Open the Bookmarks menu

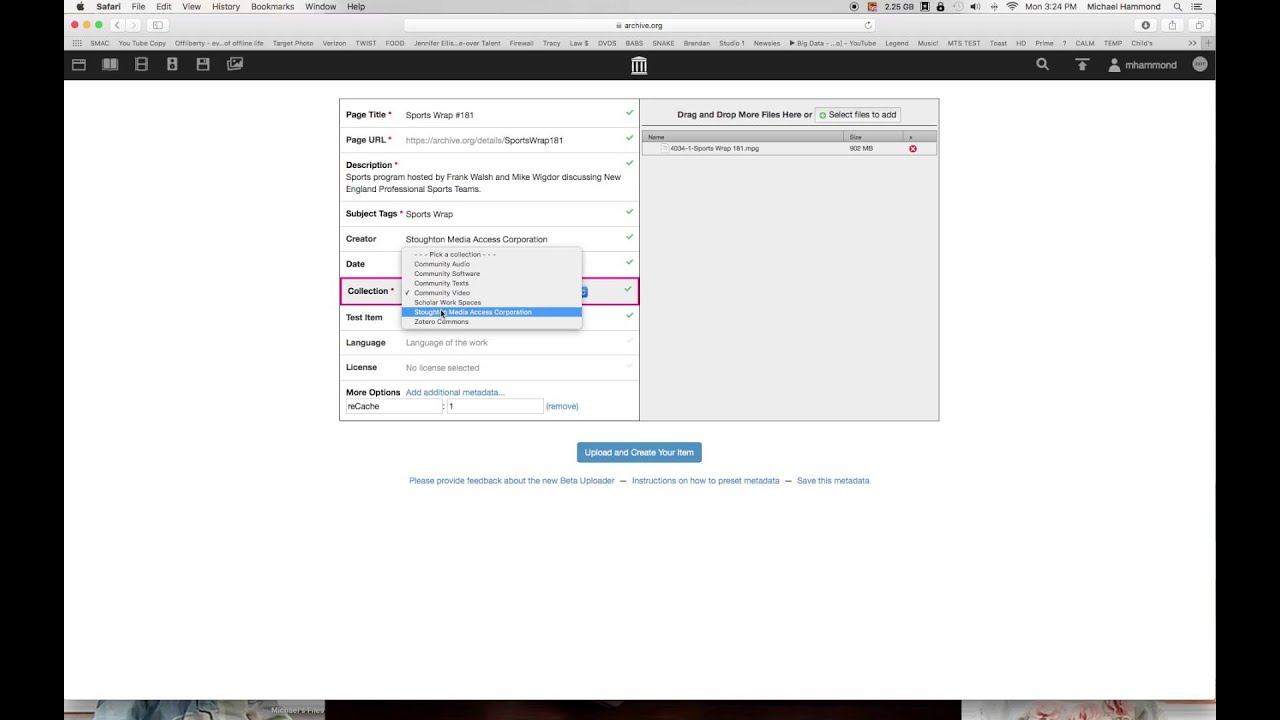[273, 7]
